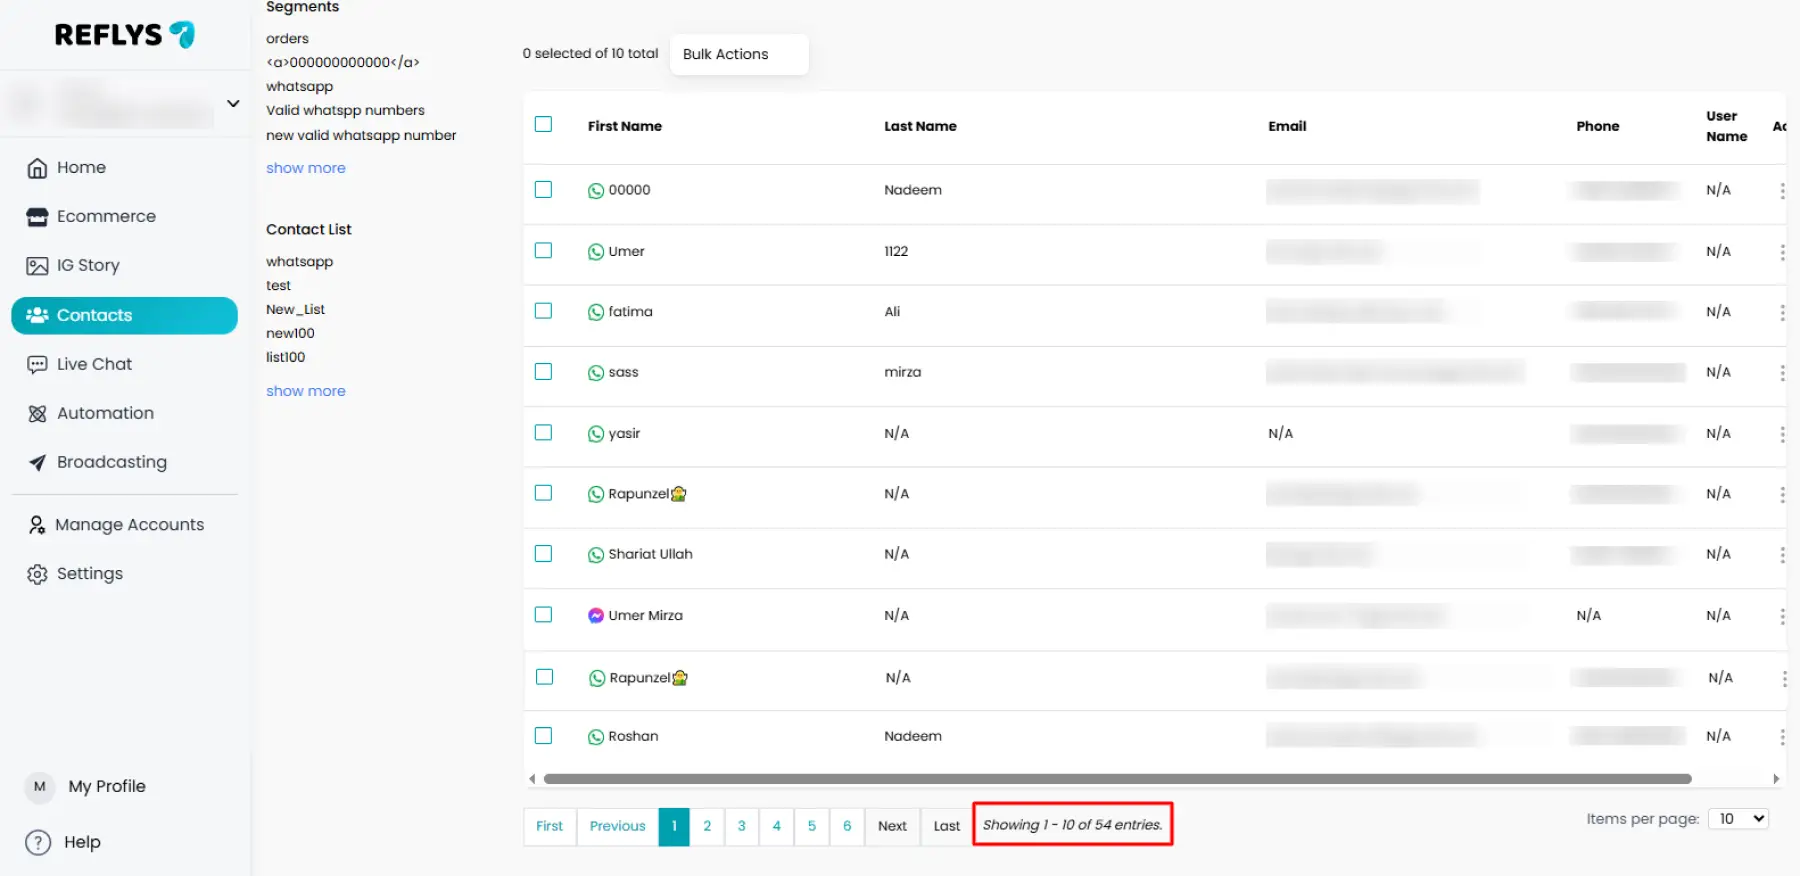Open the Manage Accounts menu item
The height and width of the screenshot is (876, 1800).
coord(129,525)
